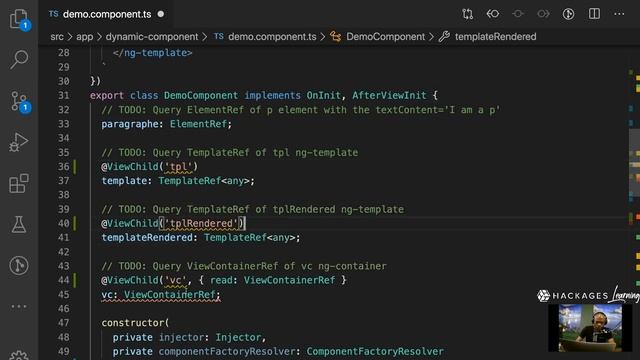Go to next change arrow icon
Image resolution: width=640 pixels, height=360 pixels.
543,14
